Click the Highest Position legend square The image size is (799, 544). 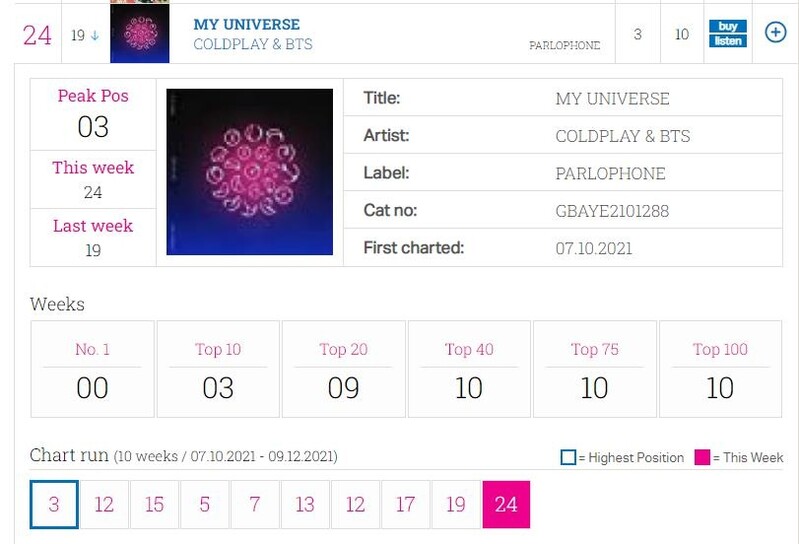coord(568,457)
